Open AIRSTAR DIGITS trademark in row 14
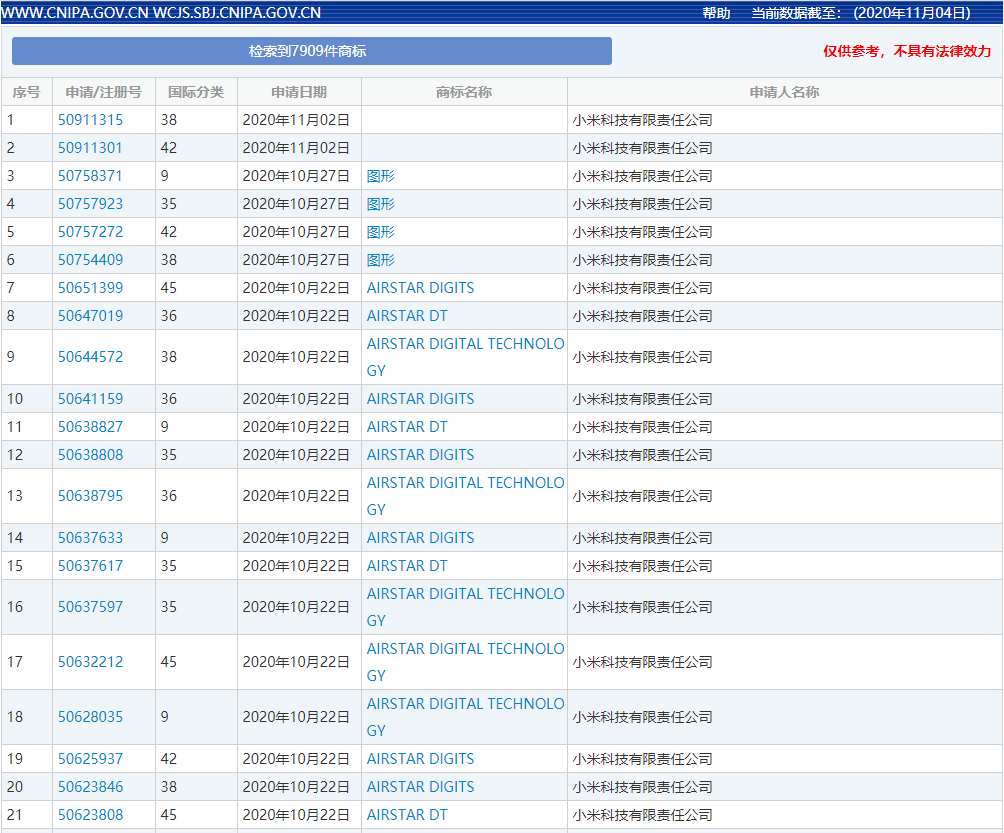 420,538
